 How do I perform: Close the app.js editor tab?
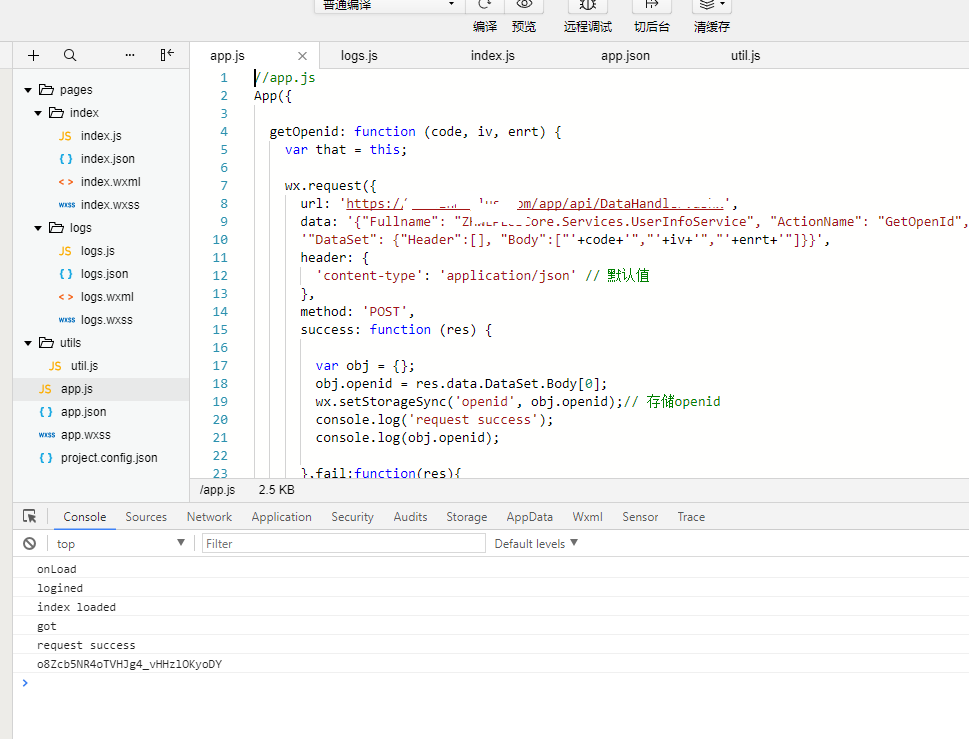pos(303,56)
